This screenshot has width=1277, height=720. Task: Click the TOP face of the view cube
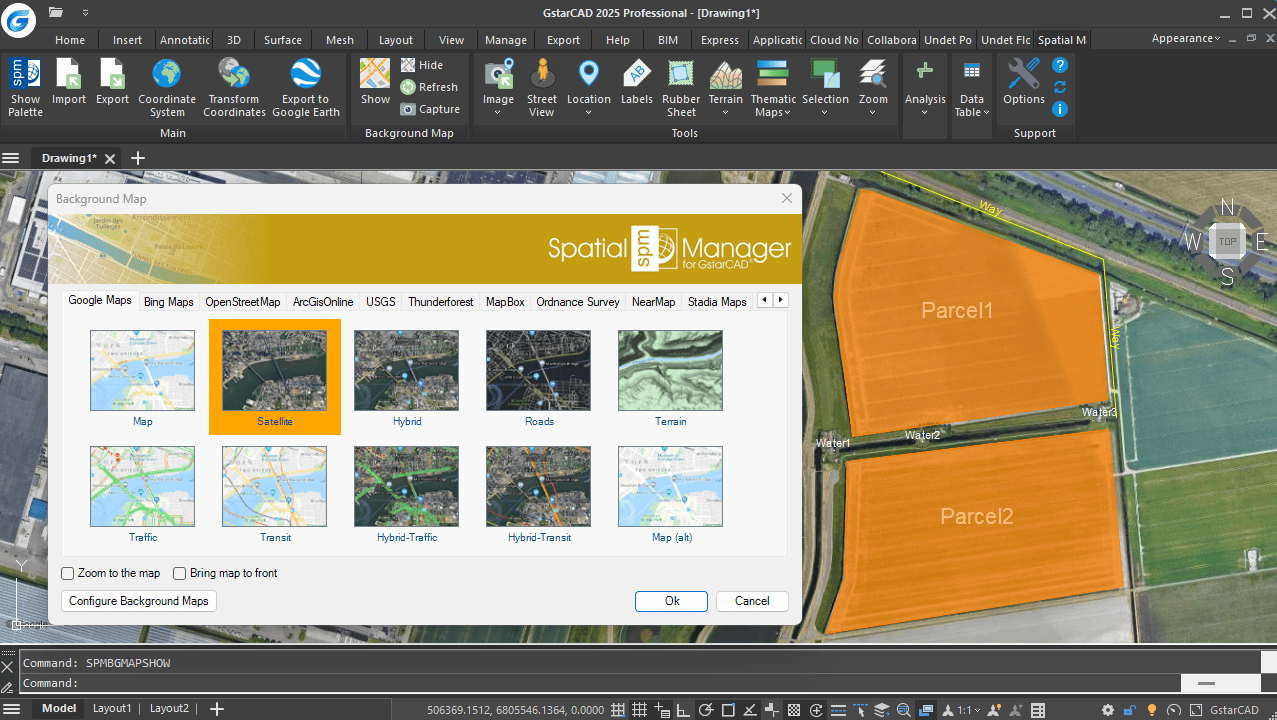point(1227,241)
